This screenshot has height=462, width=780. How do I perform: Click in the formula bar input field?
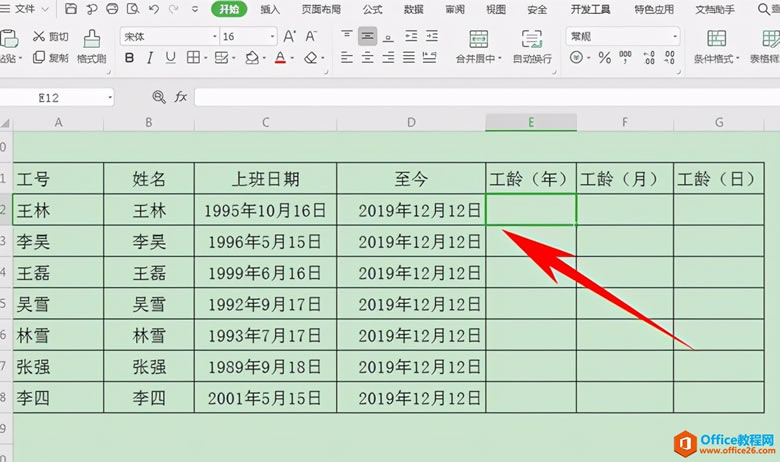click(487, 97)
